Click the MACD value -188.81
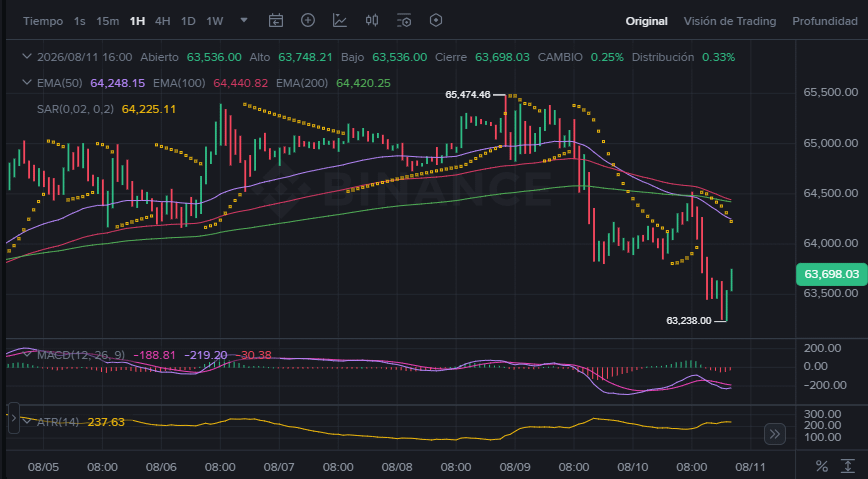This screenshot has height=479, width=868. 154,355
